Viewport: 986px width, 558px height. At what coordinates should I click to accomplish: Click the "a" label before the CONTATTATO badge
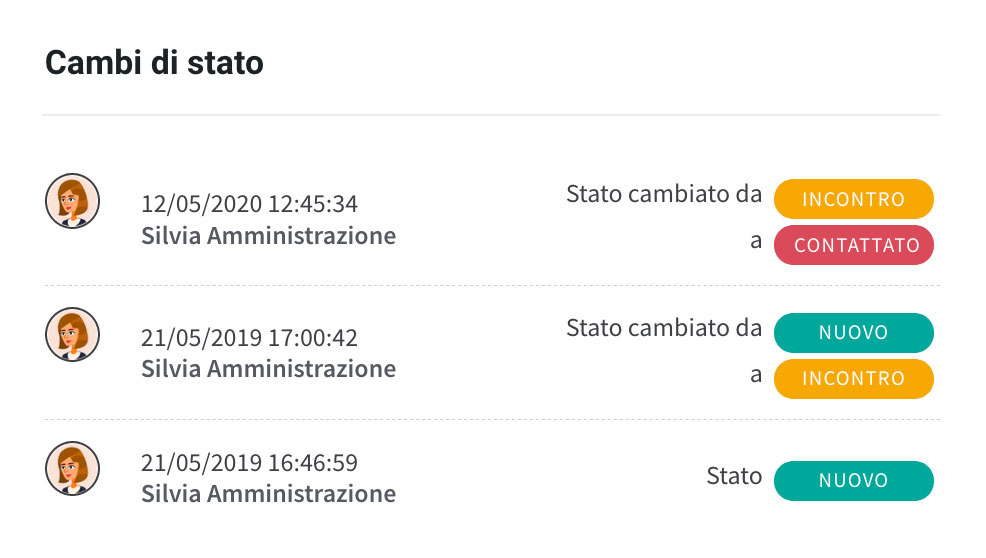[x=756, y=241]
